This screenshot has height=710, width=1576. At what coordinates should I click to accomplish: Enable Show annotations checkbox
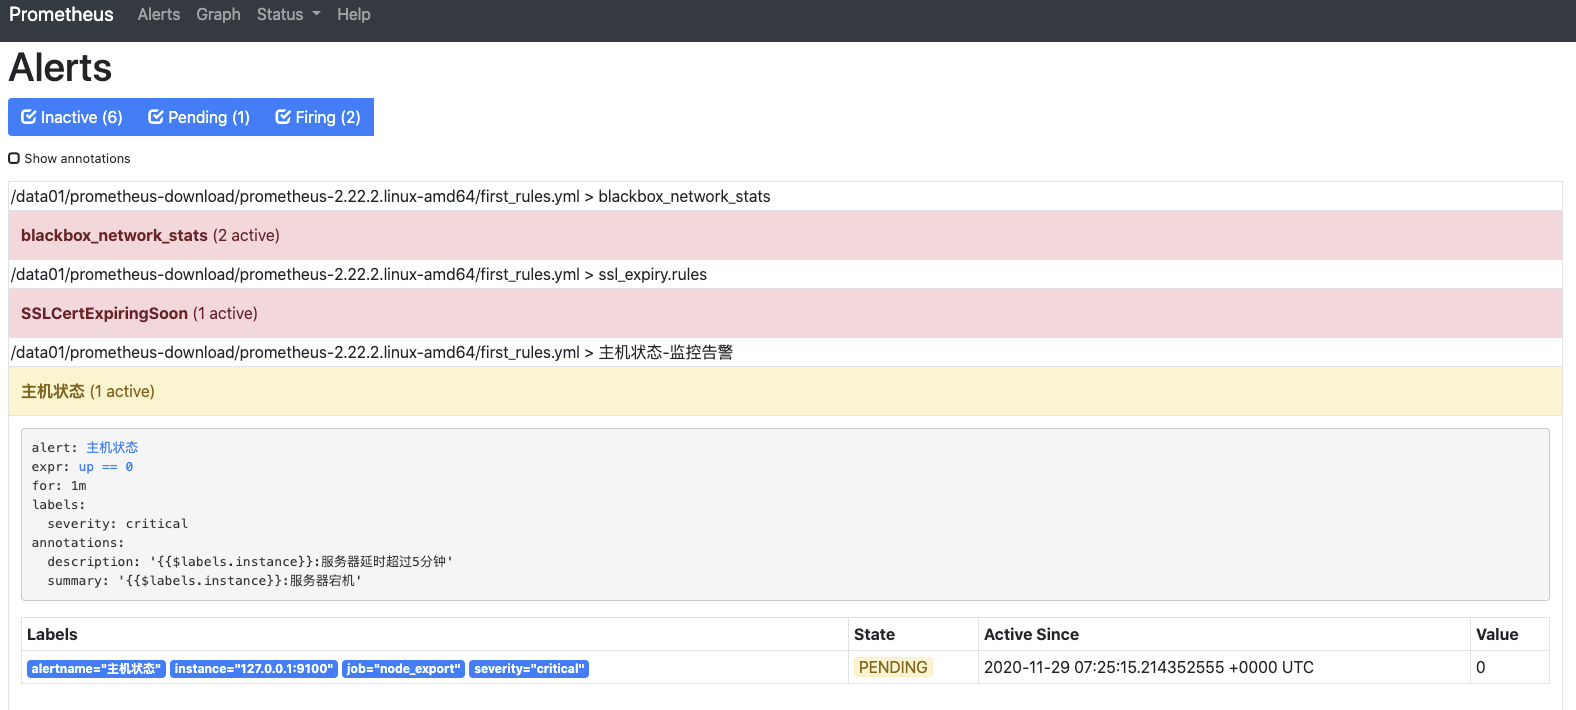[x=14, y=158]
